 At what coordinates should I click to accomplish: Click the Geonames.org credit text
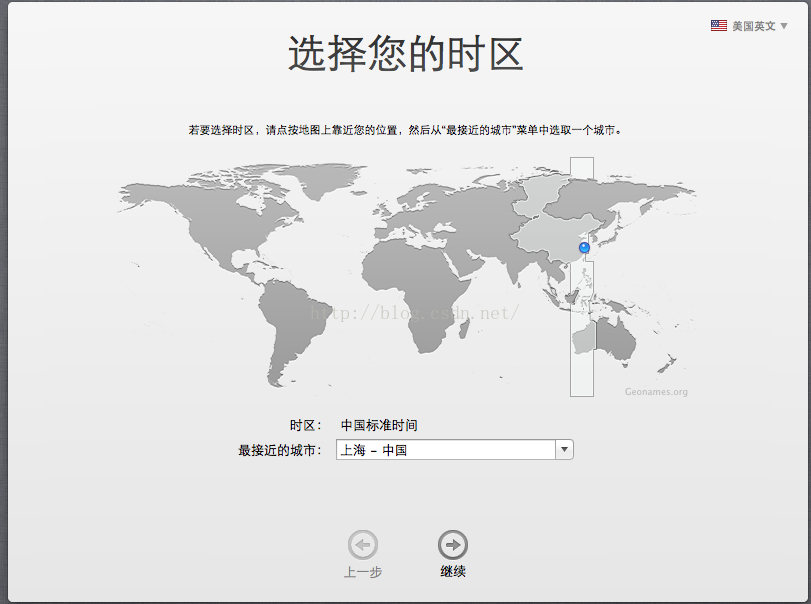click(x=656, y=392)
